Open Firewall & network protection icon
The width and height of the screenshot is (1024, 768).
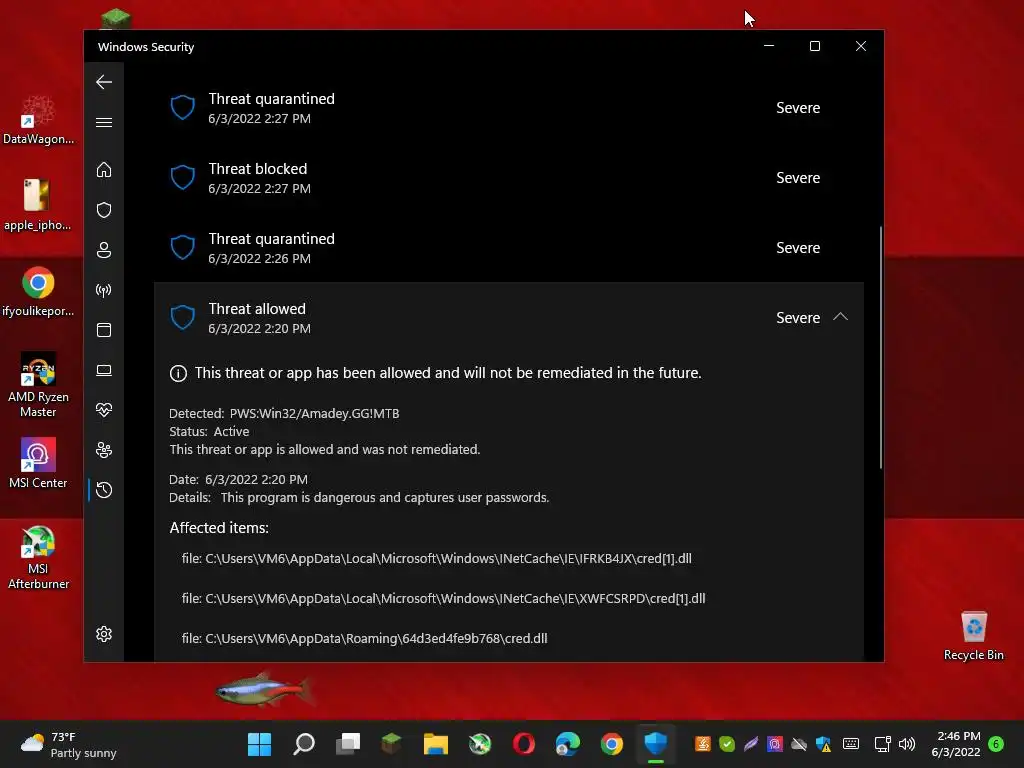[104, 290]
